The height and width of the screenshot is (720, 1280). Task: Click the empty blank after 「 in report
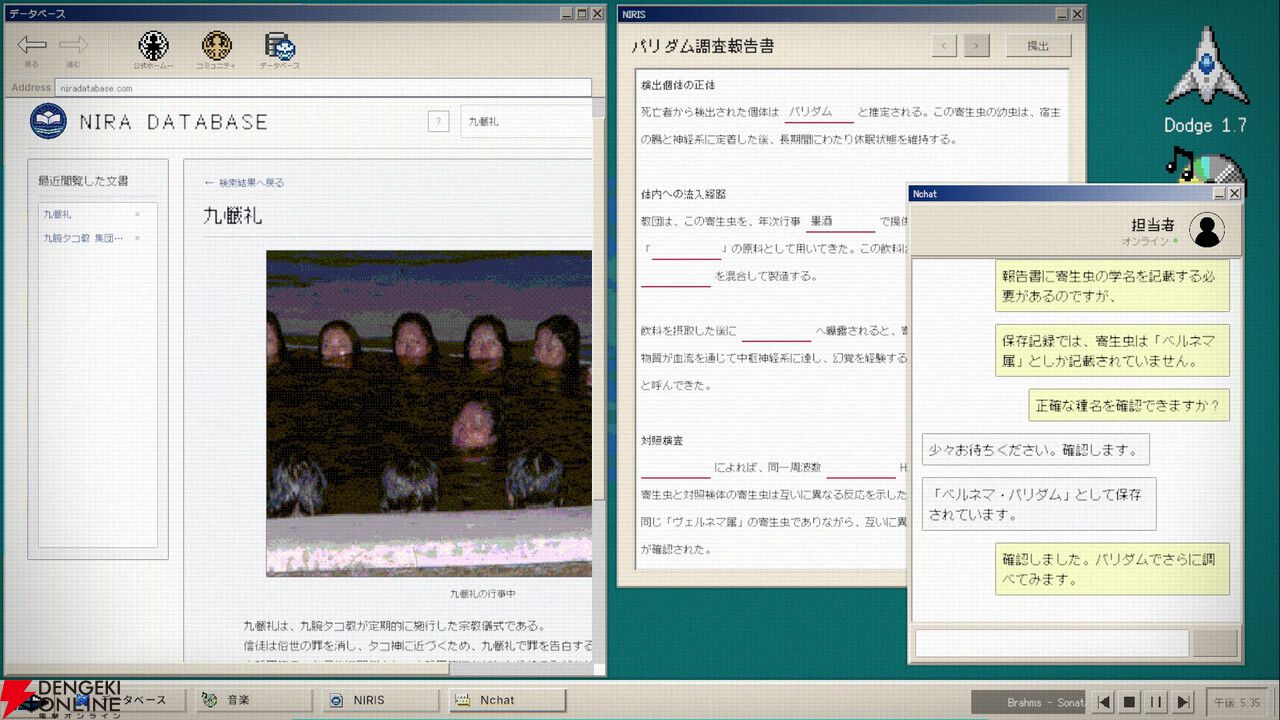[686, 248]
